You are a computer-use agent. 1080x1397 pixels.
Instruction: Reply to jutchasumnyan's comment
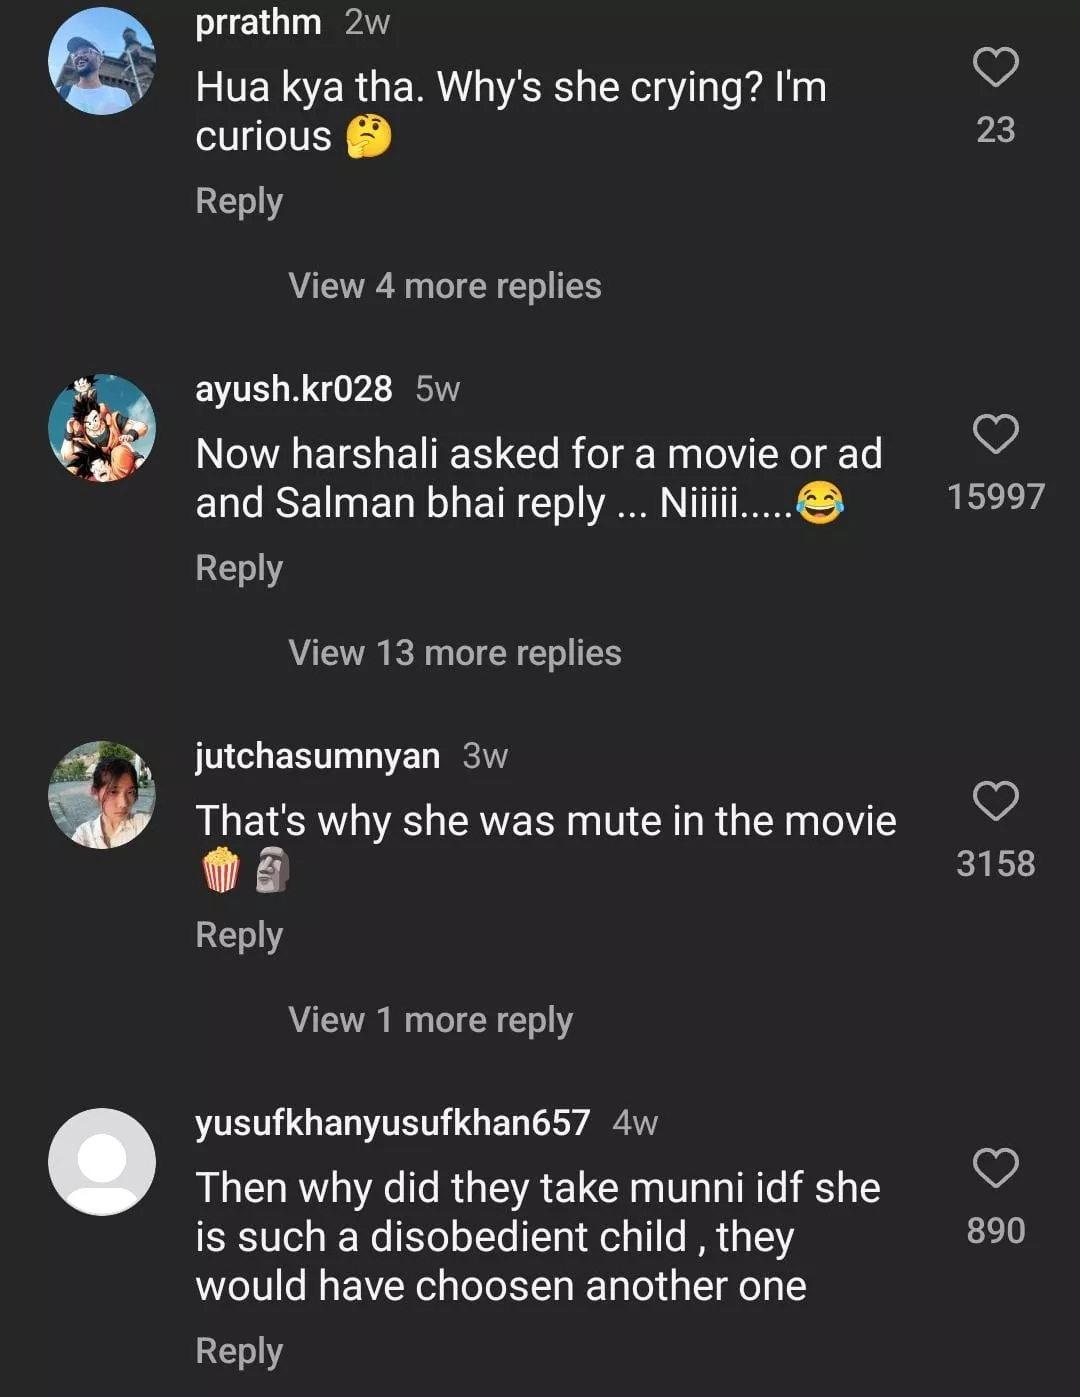click(x=239, y=935)
